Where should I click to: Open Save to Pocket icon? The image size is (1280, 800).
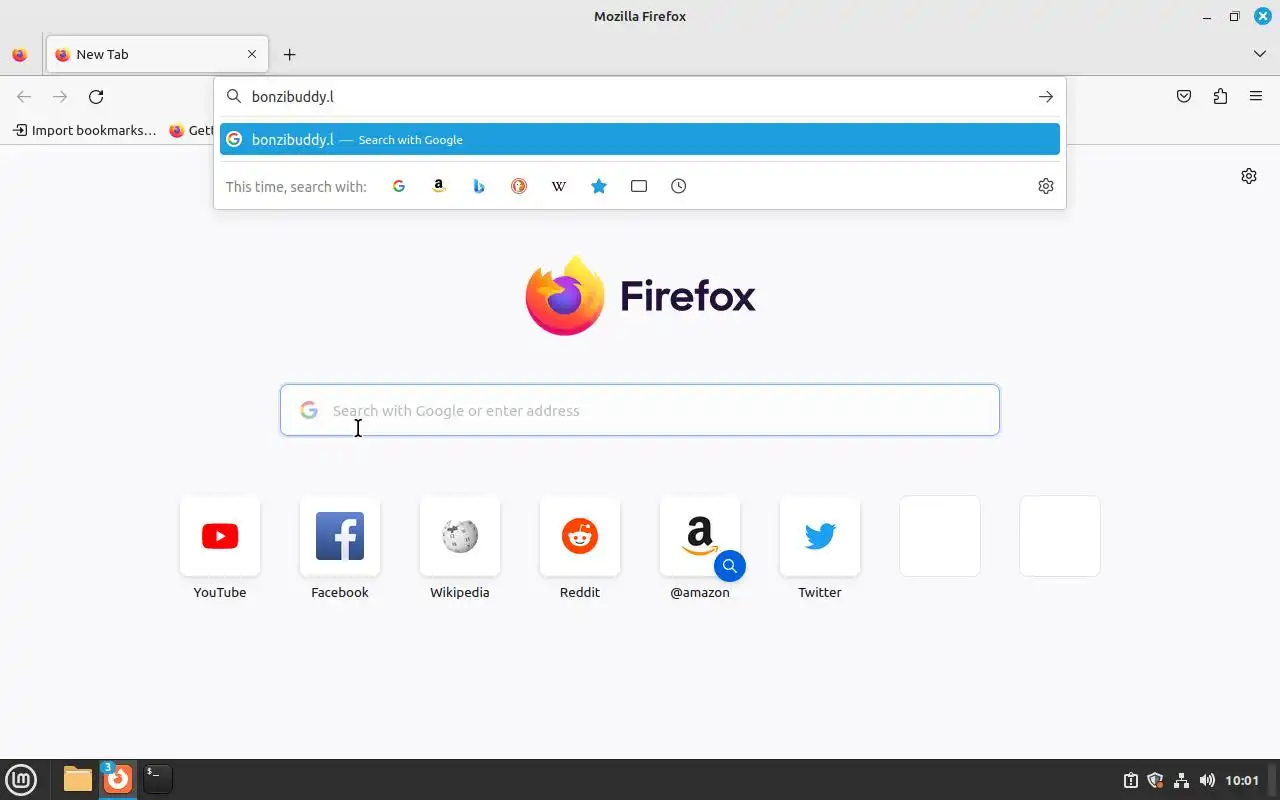[1184, 97]
